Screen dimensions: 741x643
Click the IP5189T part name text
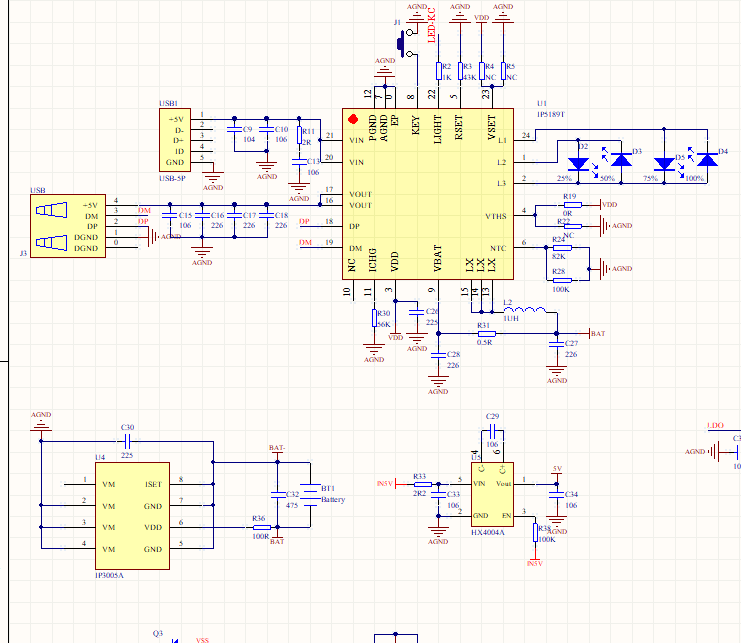551,114
